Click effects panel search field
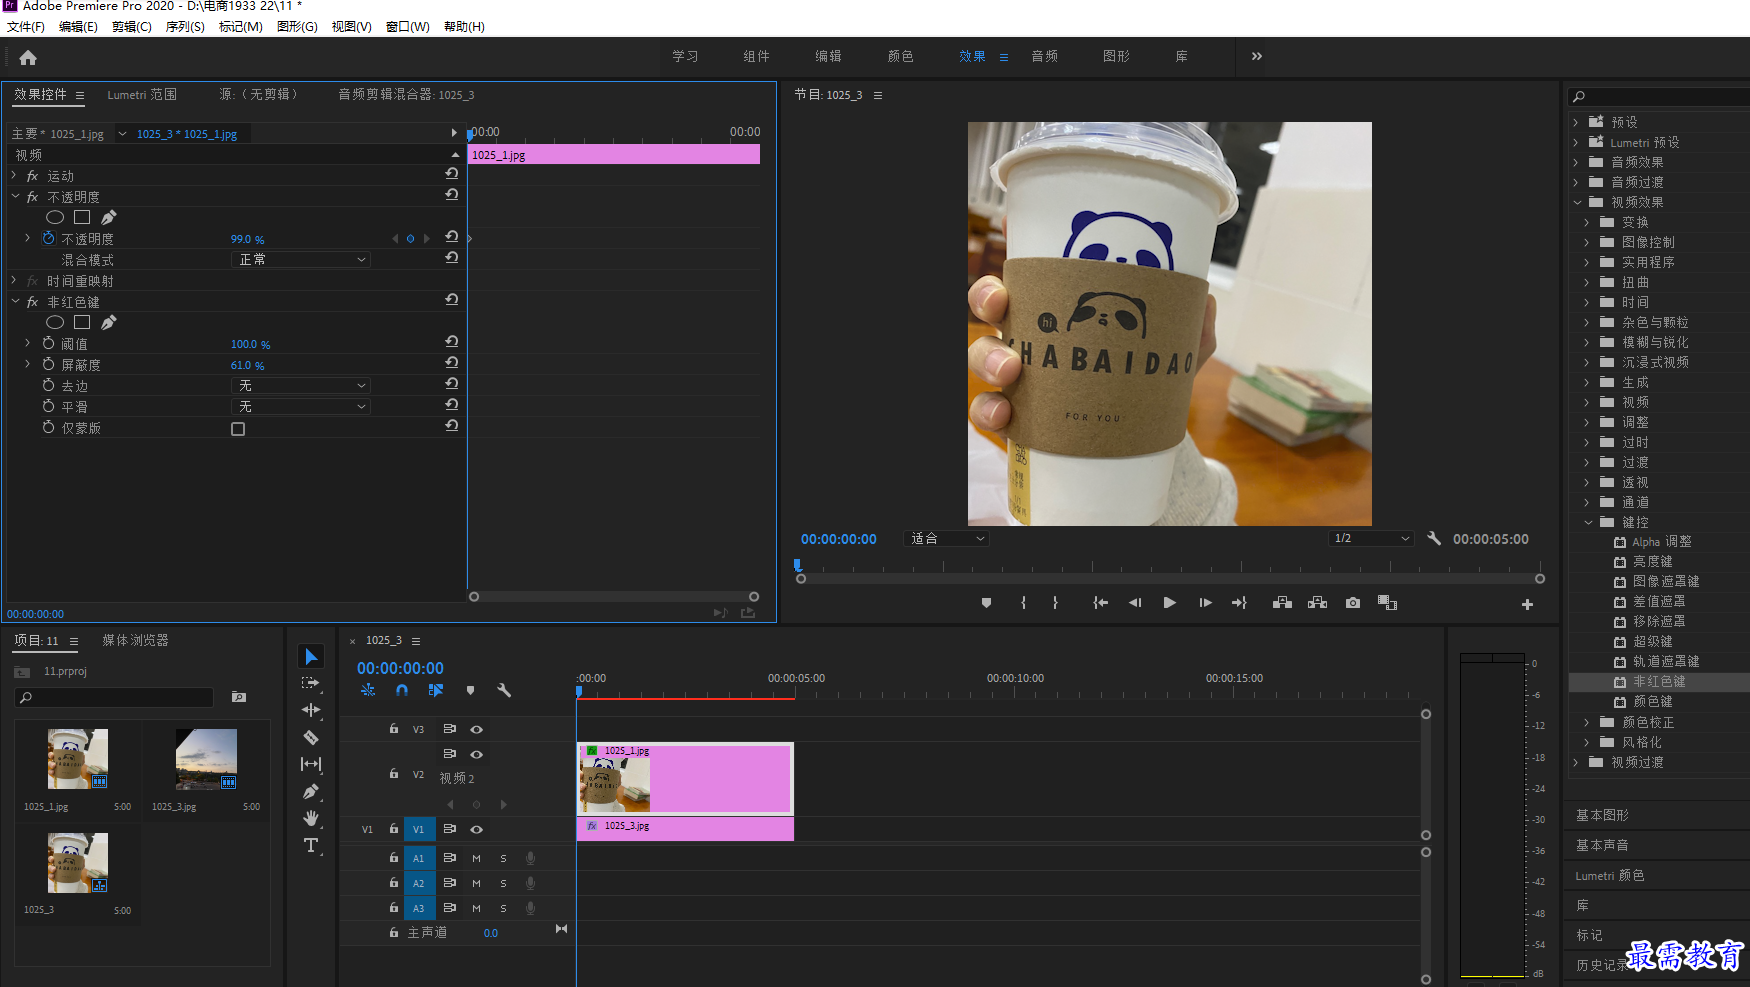Image resolution: width=1750 pixels, height=987 pixels. click(x=1660, y=97)
